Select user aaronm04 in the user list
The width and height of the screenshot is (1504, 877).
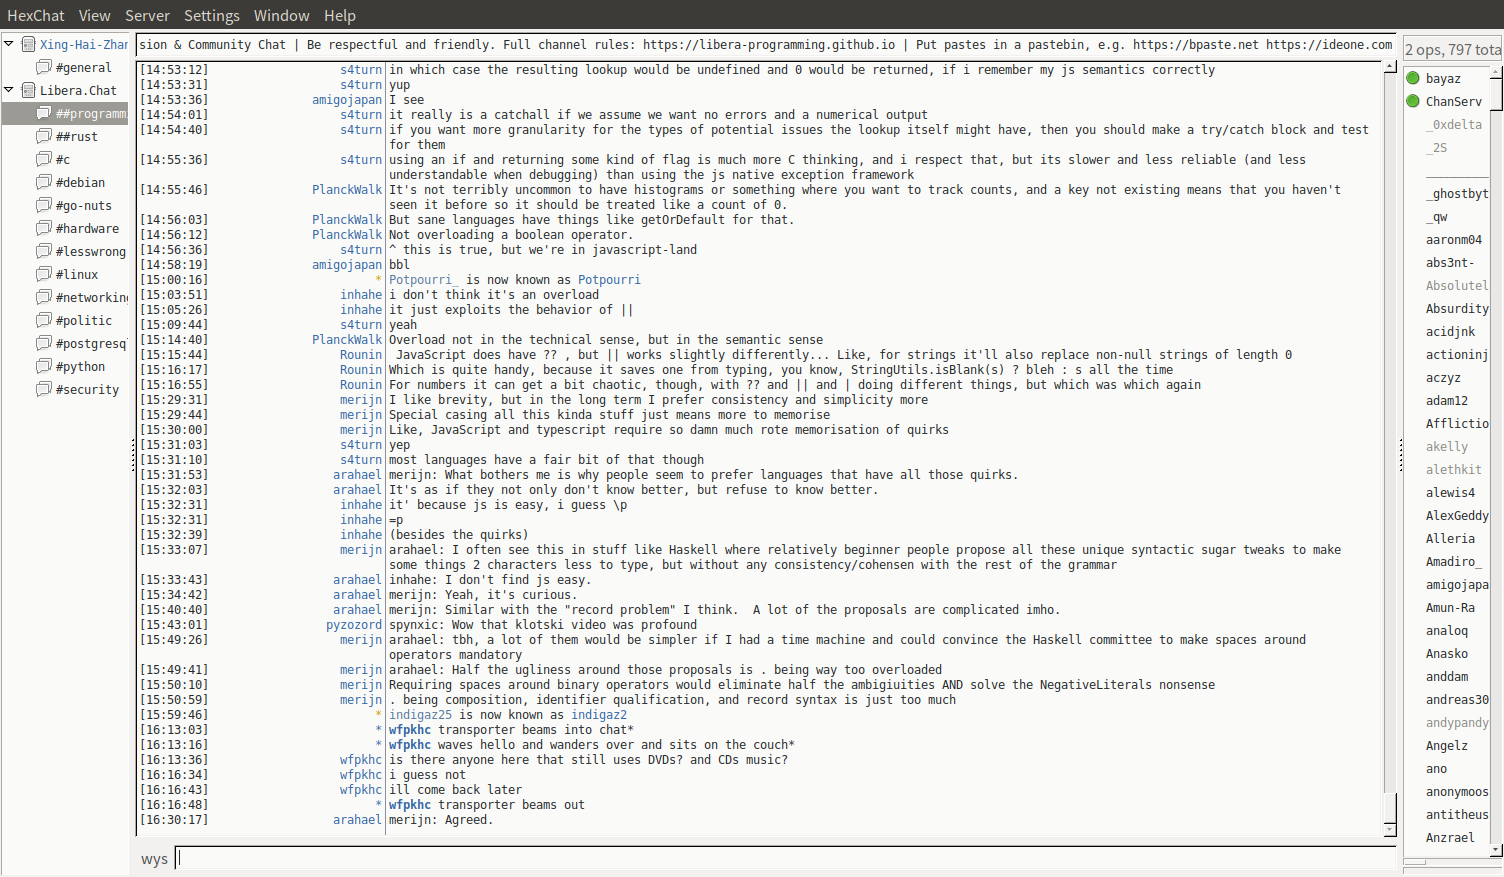tap(1454, 239)
